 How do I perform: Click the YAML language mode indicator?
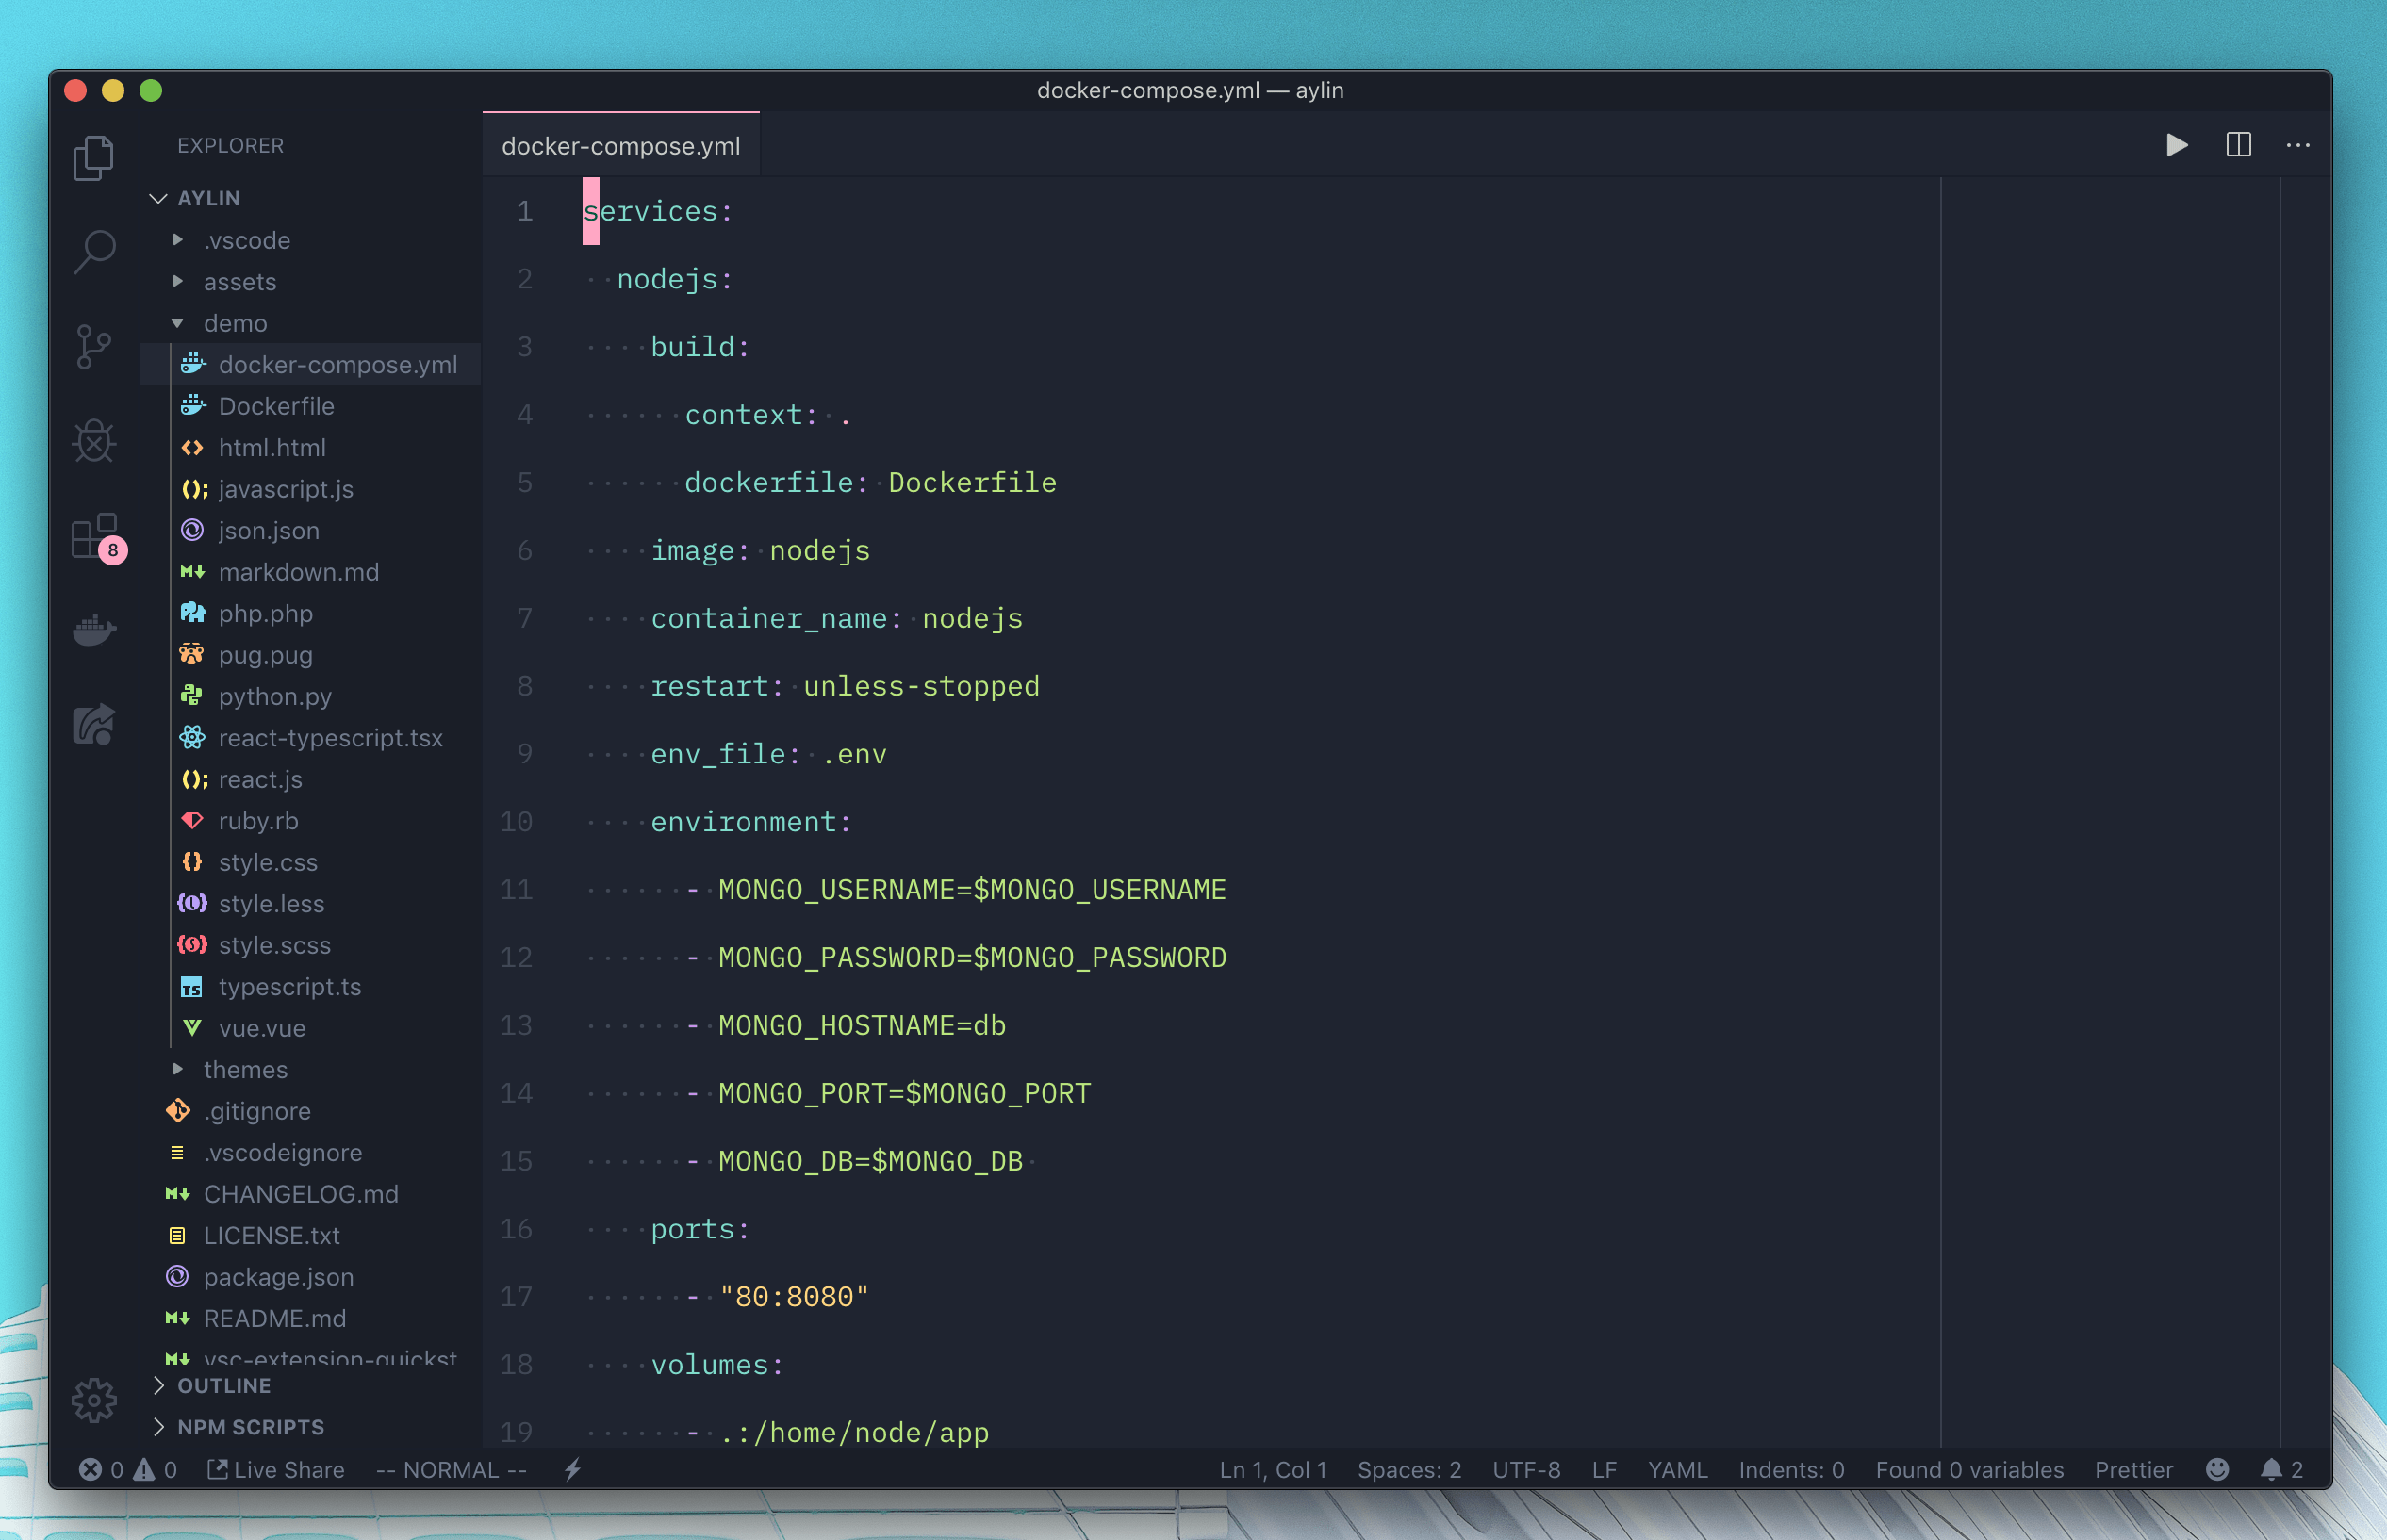click(1677, 1469)
